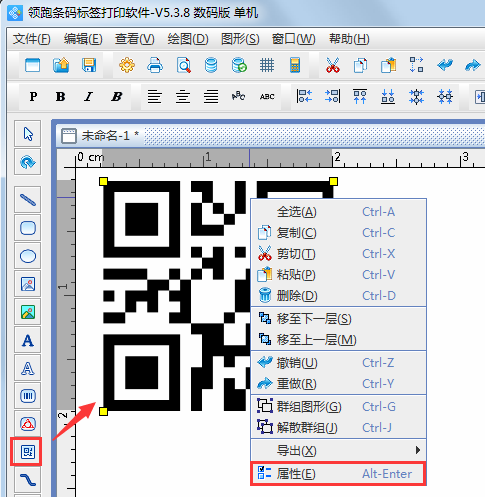The height and width of the screenshot is (497, 485).
Task: Apply plain text style P button
Action: pyautogui.click(x=33, y=97)
